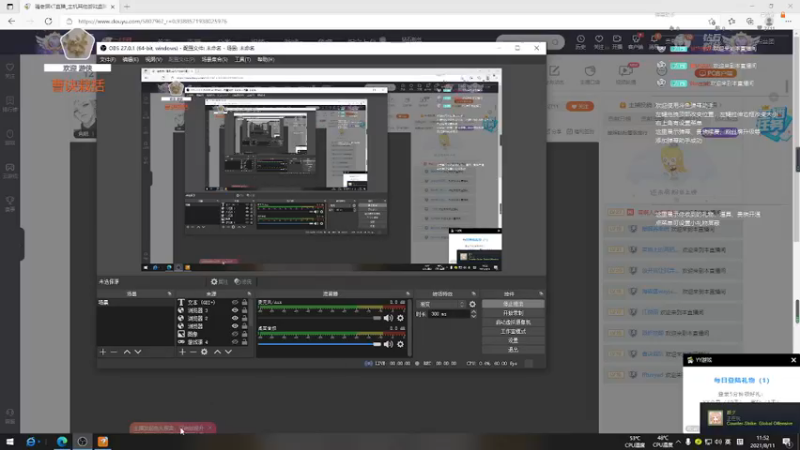Open scene transition properties gear
The width and height of the screenshot is (800, 450).
point(472,304)
